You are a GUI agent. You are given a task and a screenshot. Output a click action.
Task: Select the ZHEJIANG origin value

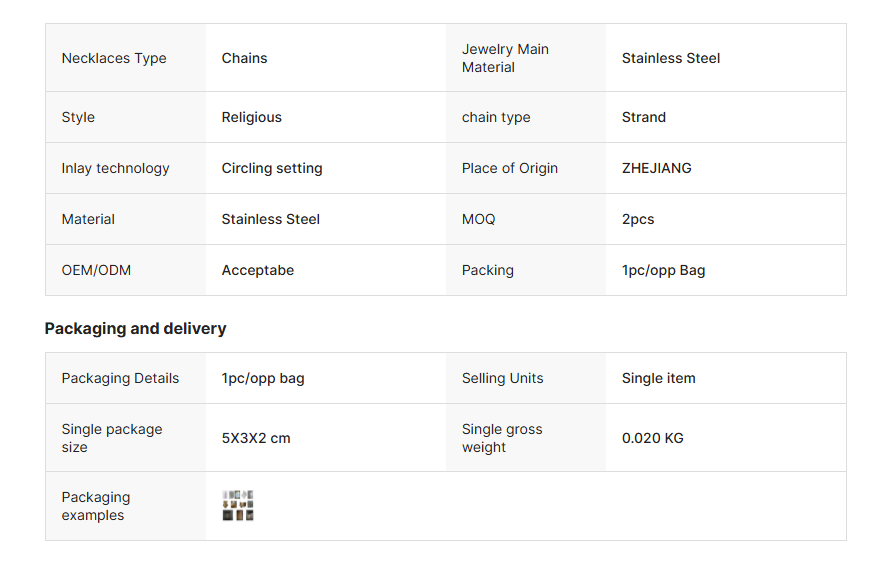click(x=656, y=168)
